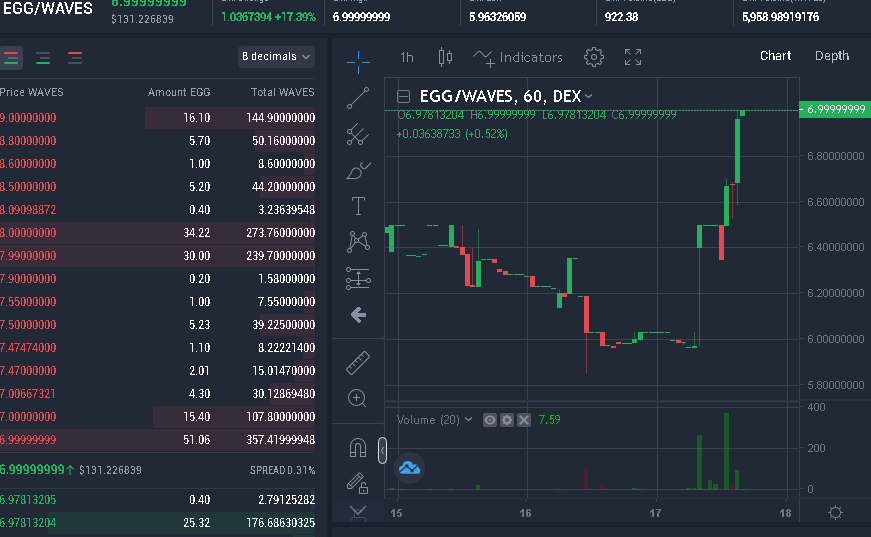Screen dimensions: 871x537
Task: Select the ruler measure tool
Action: pos(358,363)
